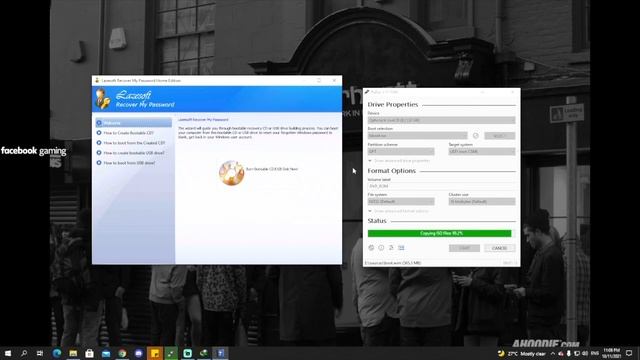Open Rufus about info icon
This screenshot has height=360, width=640.
(381, 248)
